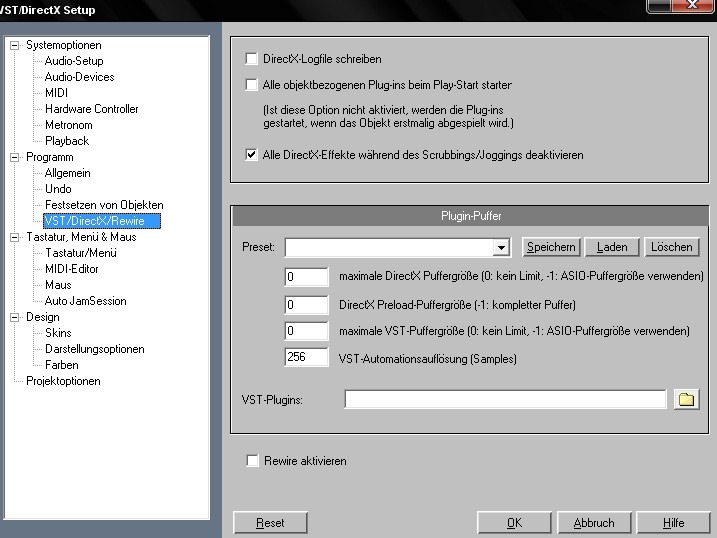
Task: Open Tastatur/Menü settings page
Action: (81, 253)
